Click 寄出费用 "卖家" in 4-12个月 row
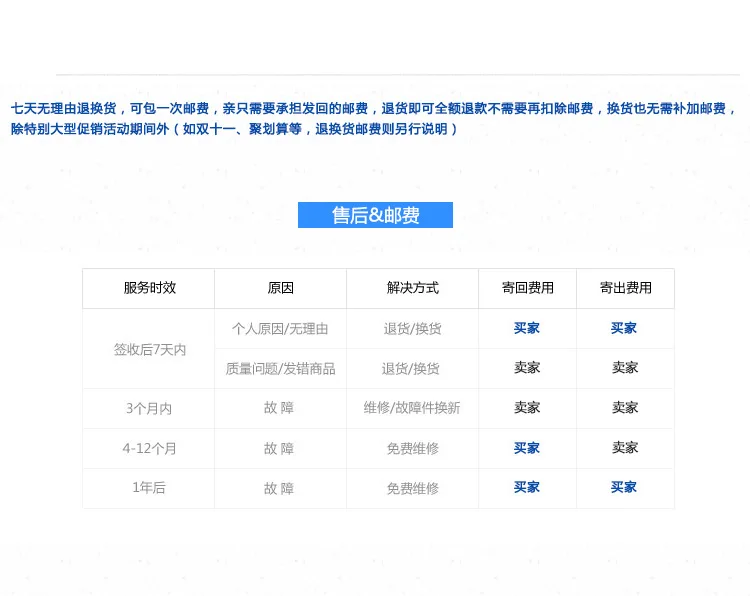This screenshot has width=750, height=596. click(625, 448)
